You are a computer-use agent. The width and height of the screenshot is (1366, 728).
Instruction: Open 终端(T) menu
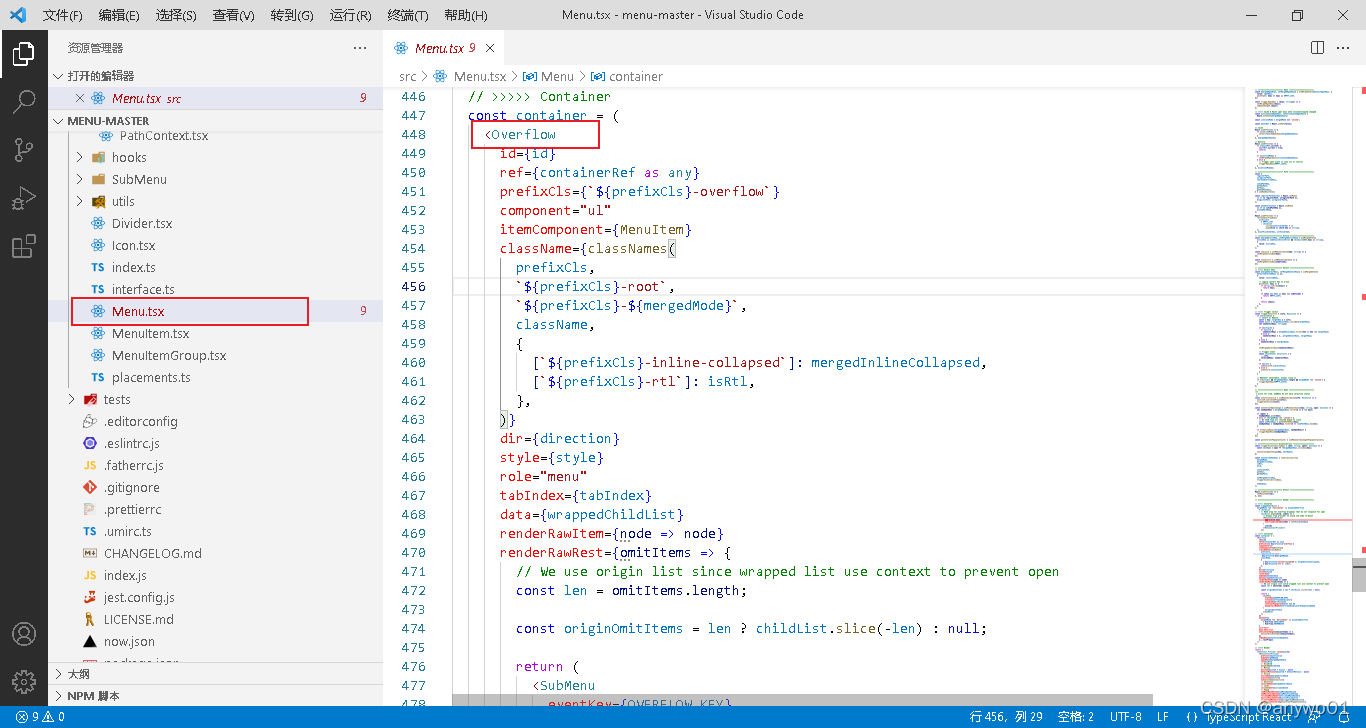pyautogui.click(x=408, y=15)
